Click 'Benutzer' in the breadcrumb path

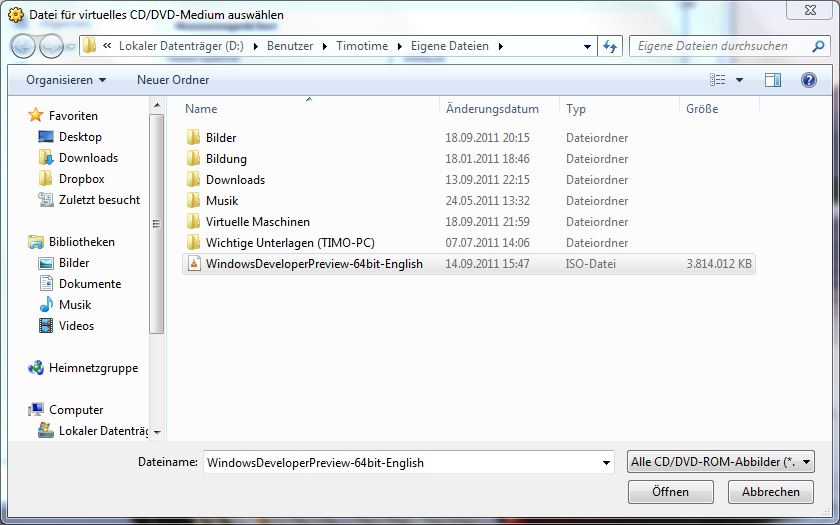[x=290, y=46]
